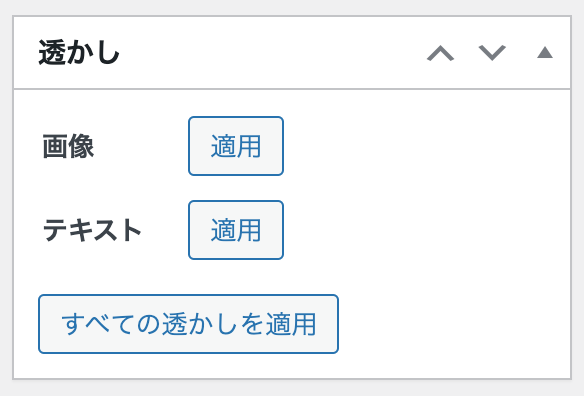Screen dimensions: 584x396
Task: Click the downward chevron icon in header
Action: 492,53
